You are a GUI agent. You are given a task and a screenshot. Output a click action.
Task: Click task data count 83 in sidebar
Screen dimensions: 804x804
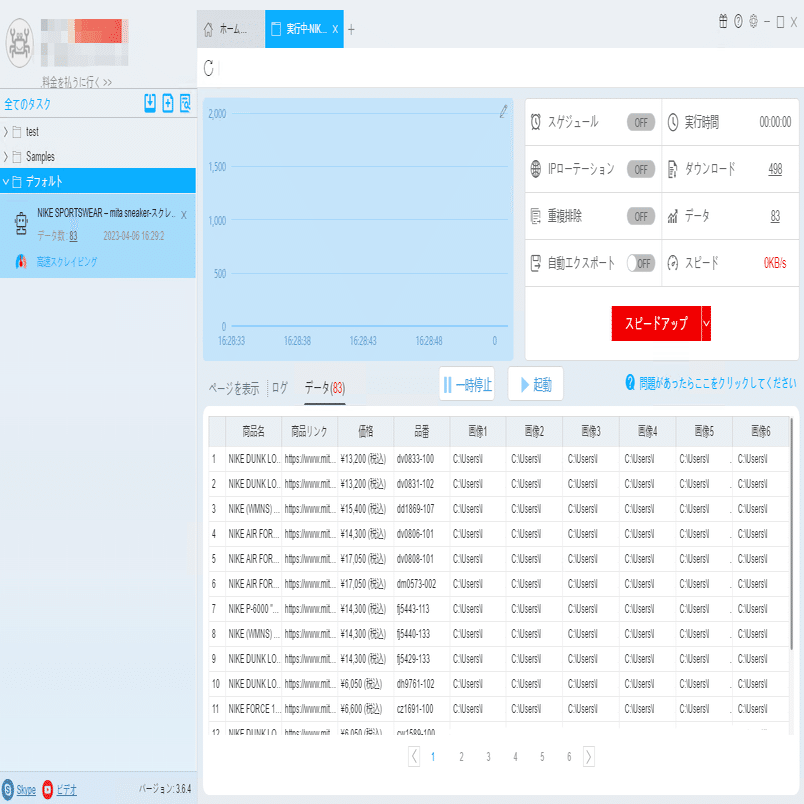tap(73, 236)
